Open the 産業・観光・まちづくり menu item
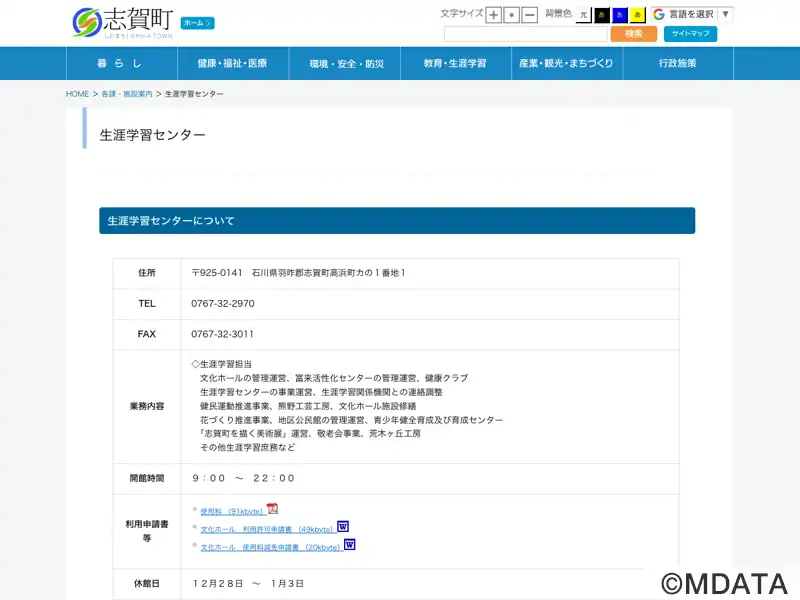 [566, 63]
